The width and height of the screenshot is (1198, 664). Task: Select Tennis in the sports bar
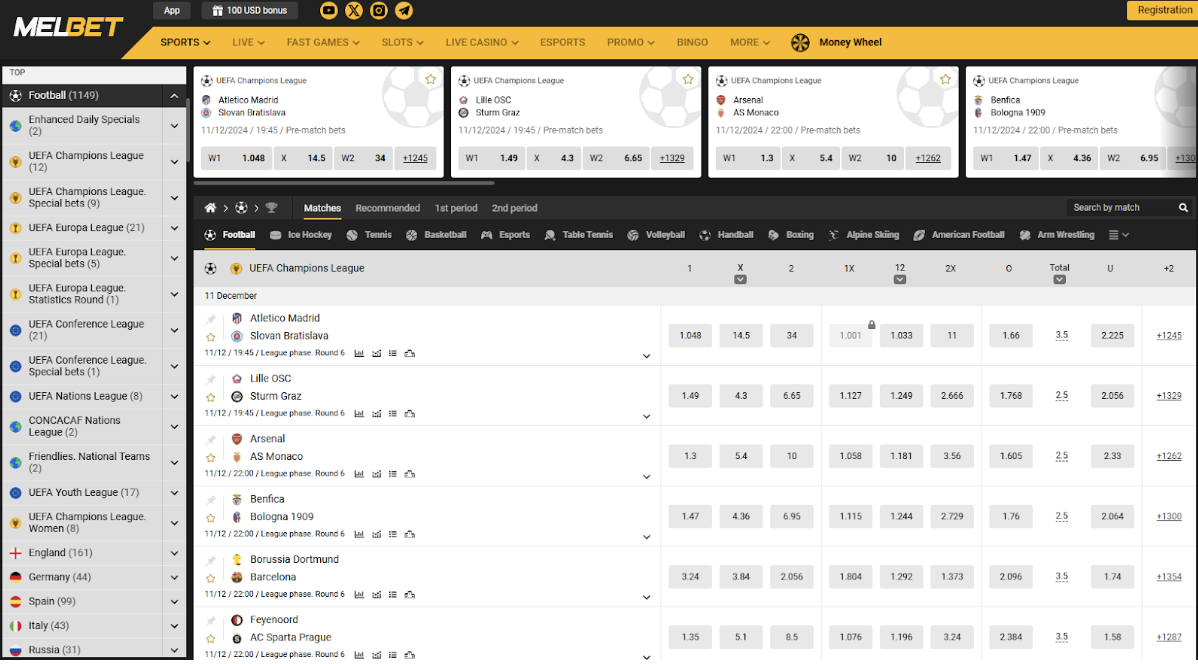point(369,235)
